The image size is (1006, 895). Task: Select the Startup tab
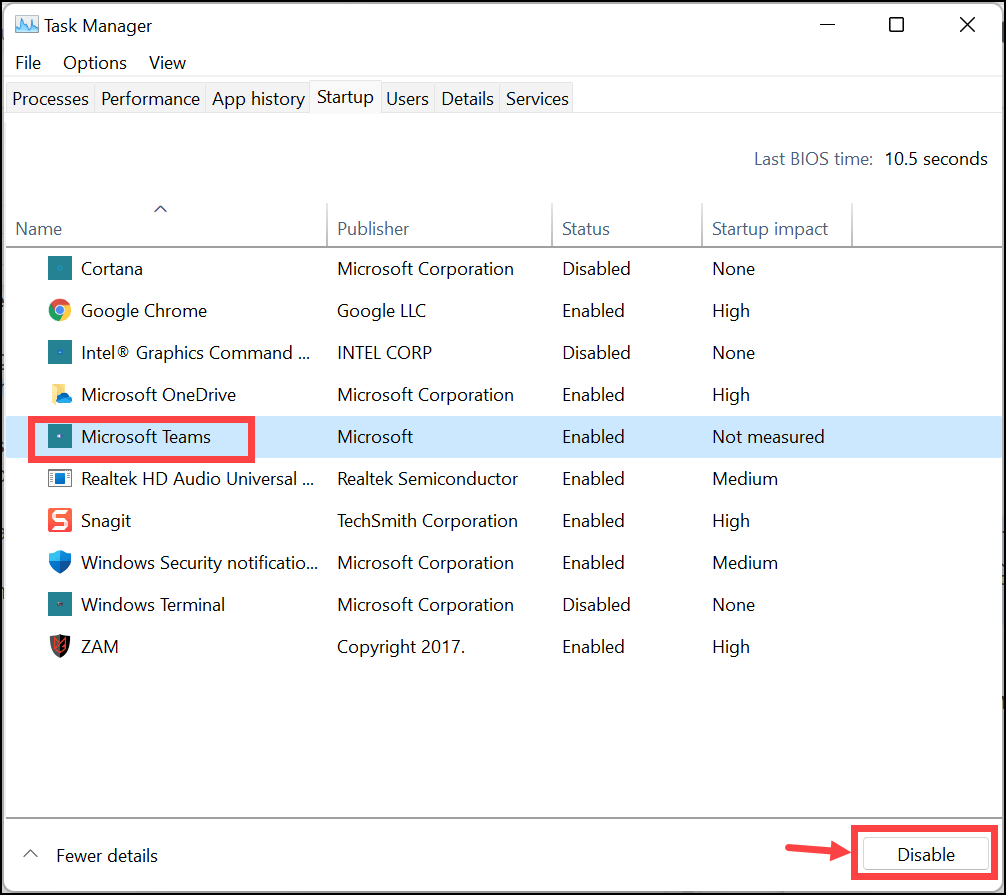pyautogui.click(x=345, y=97)
